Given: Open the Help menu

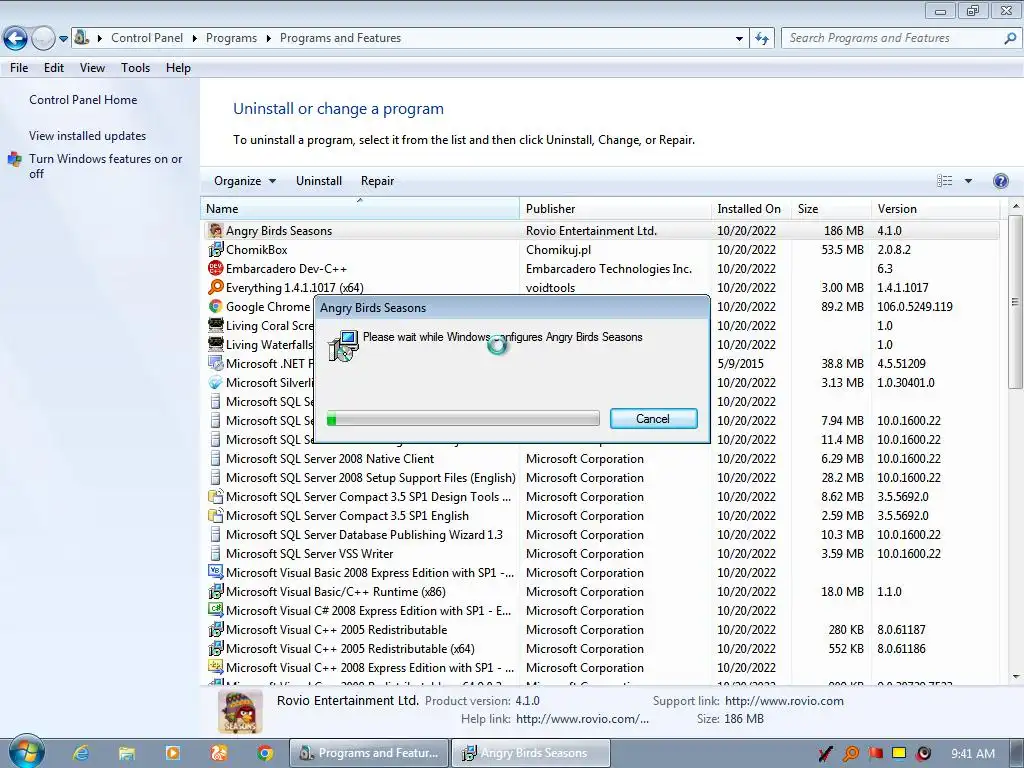Looking at the screenshot, I should click(178, 68).
